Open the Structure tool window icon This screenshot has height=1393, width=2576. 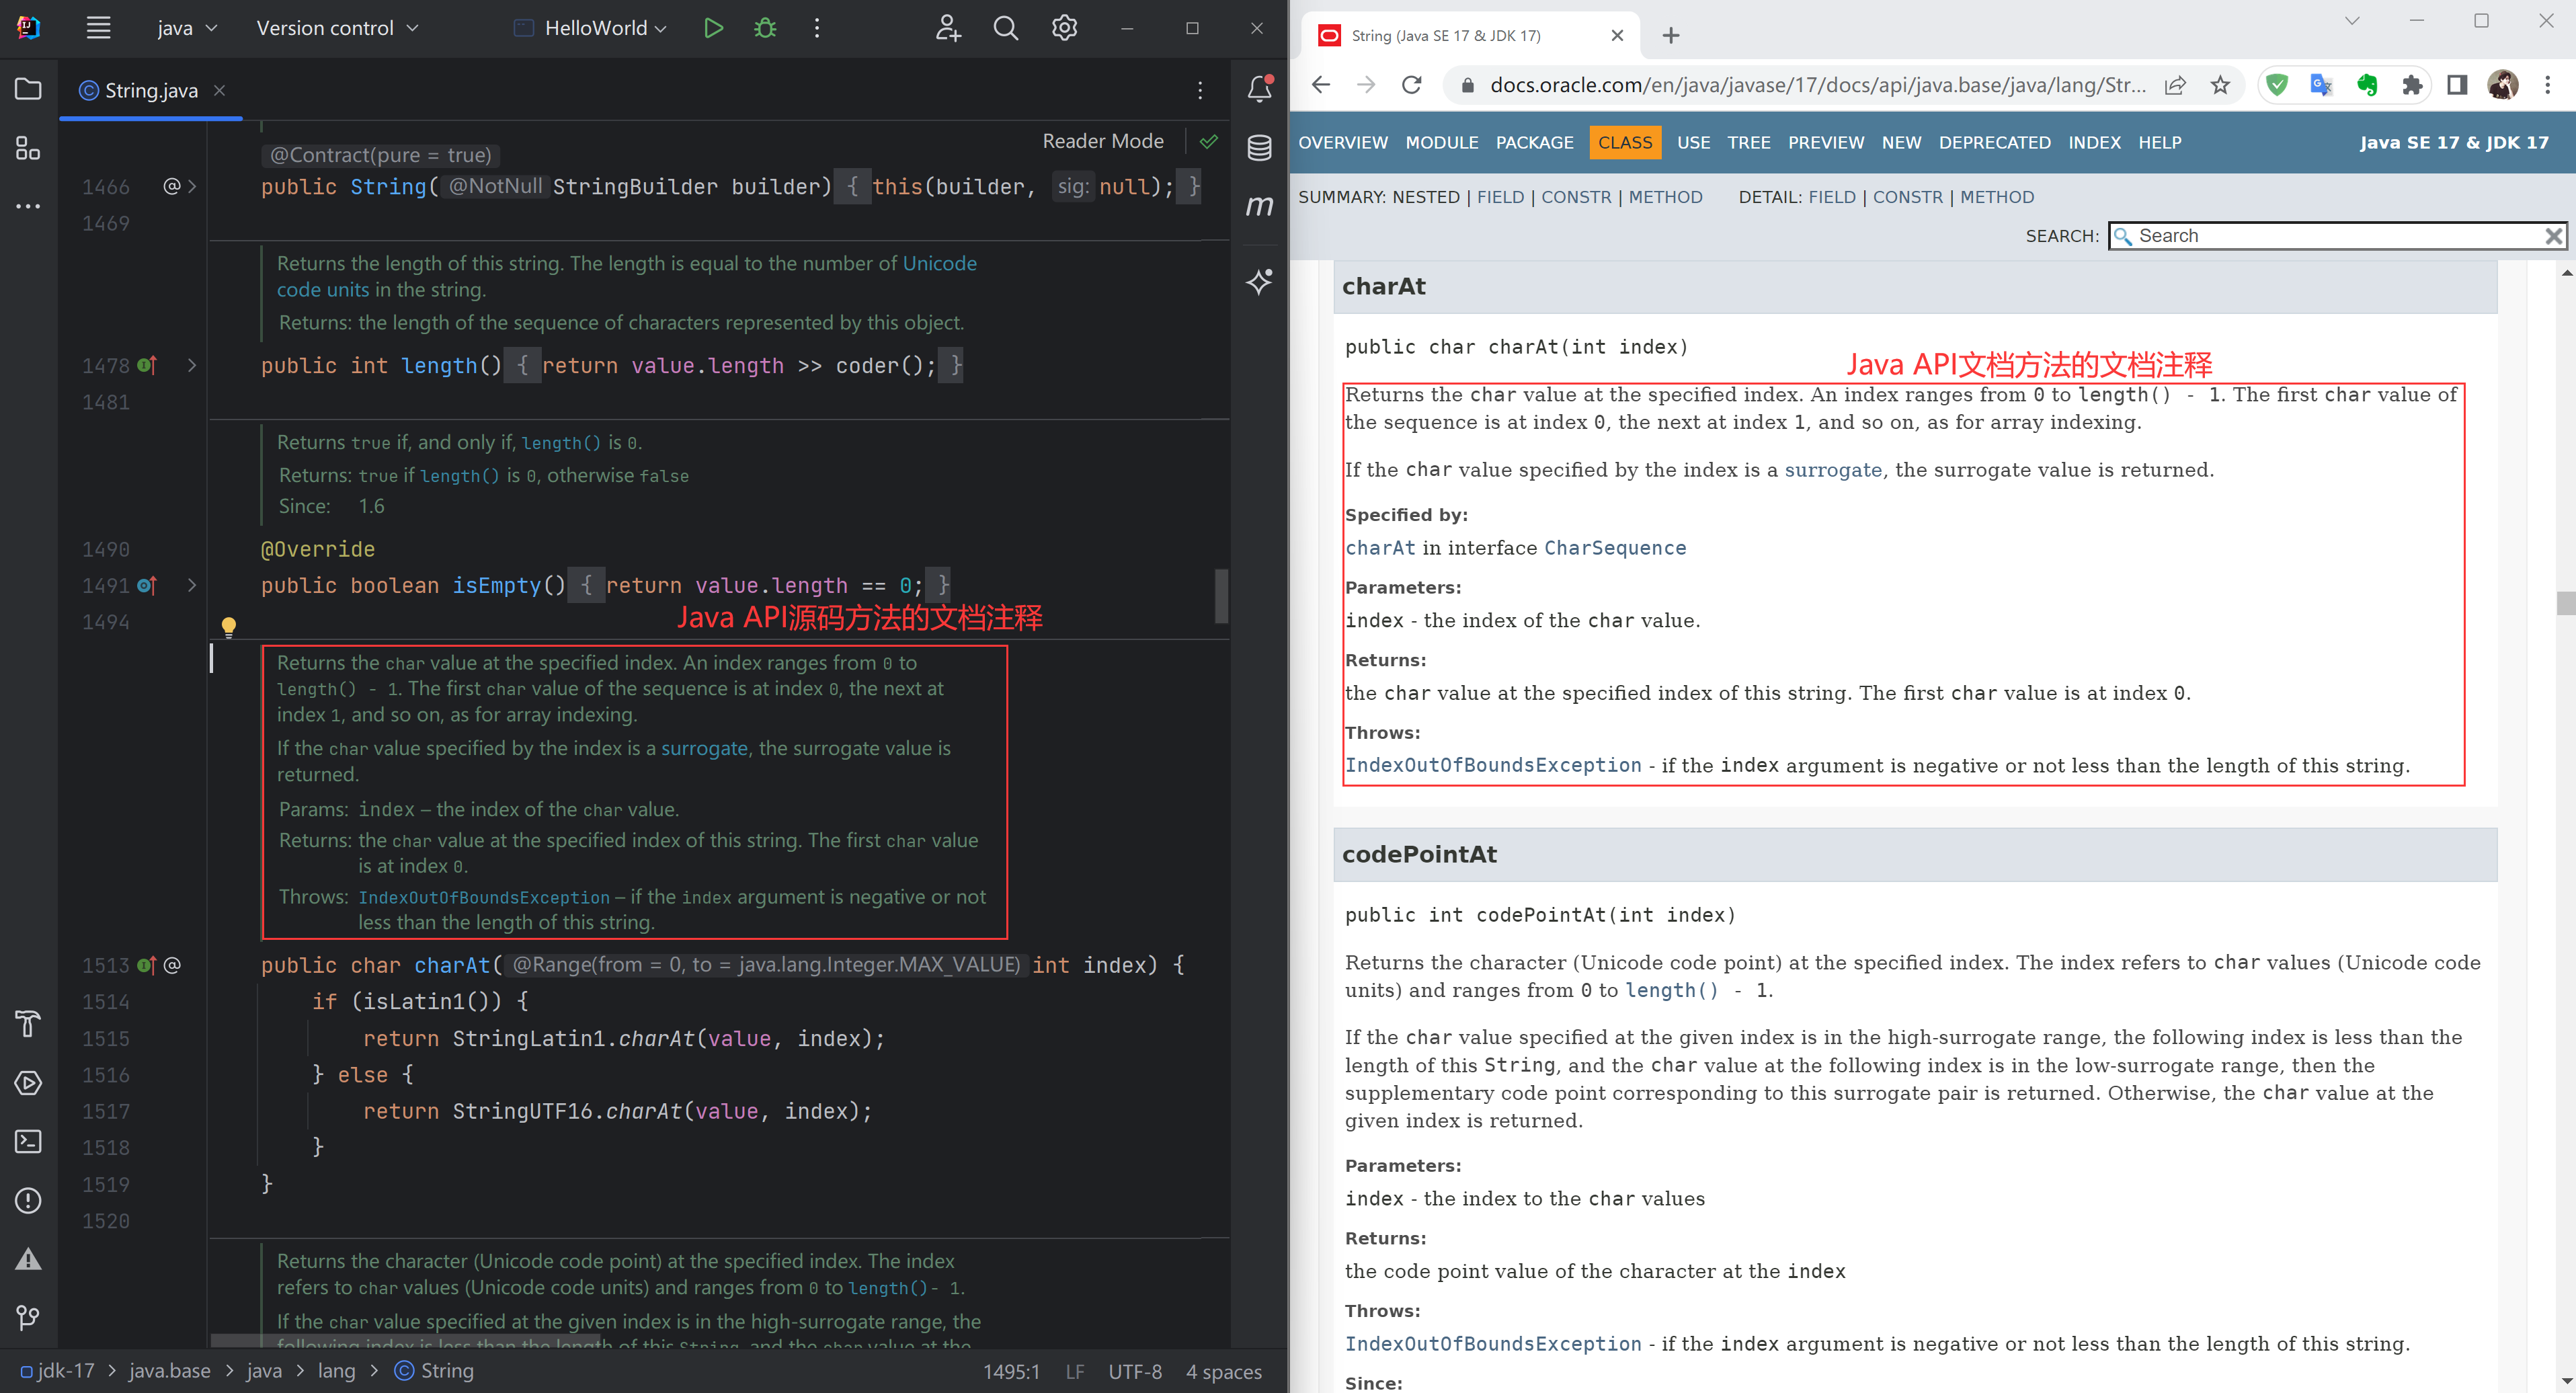[x=28, y=148]
